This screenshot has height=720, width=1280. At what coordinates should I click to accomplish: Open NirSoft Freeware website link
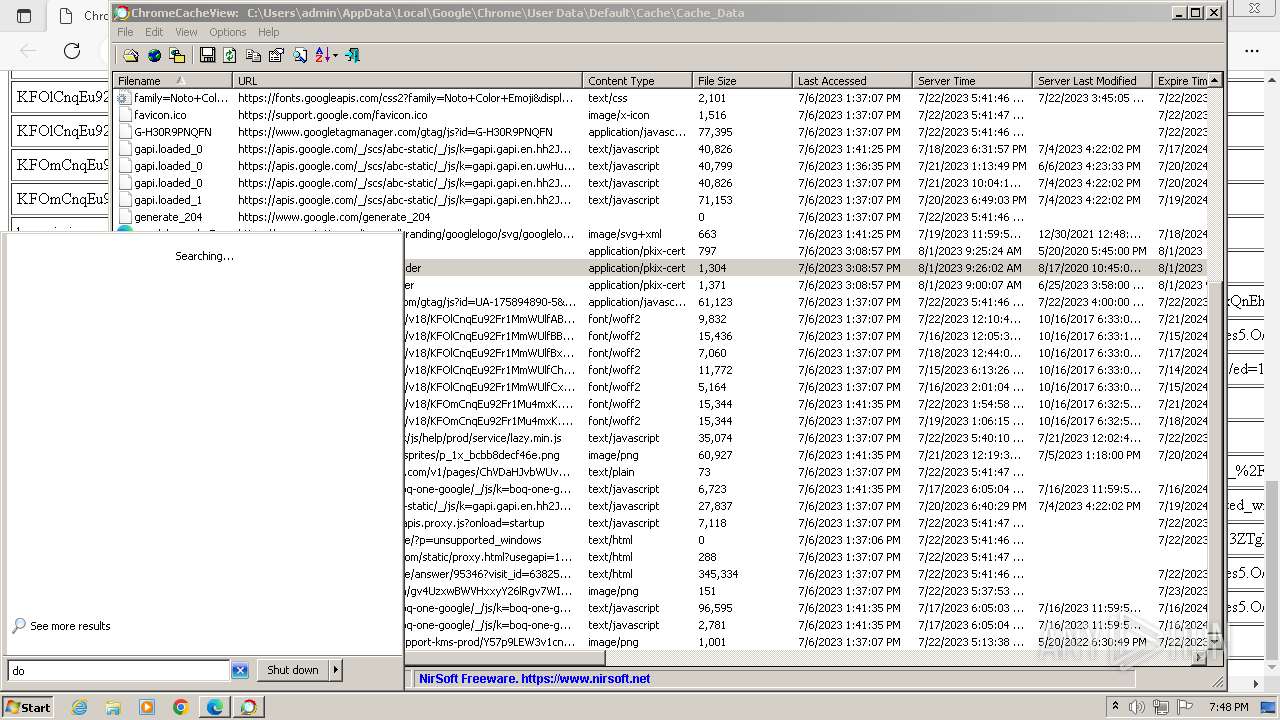point(534,678)
